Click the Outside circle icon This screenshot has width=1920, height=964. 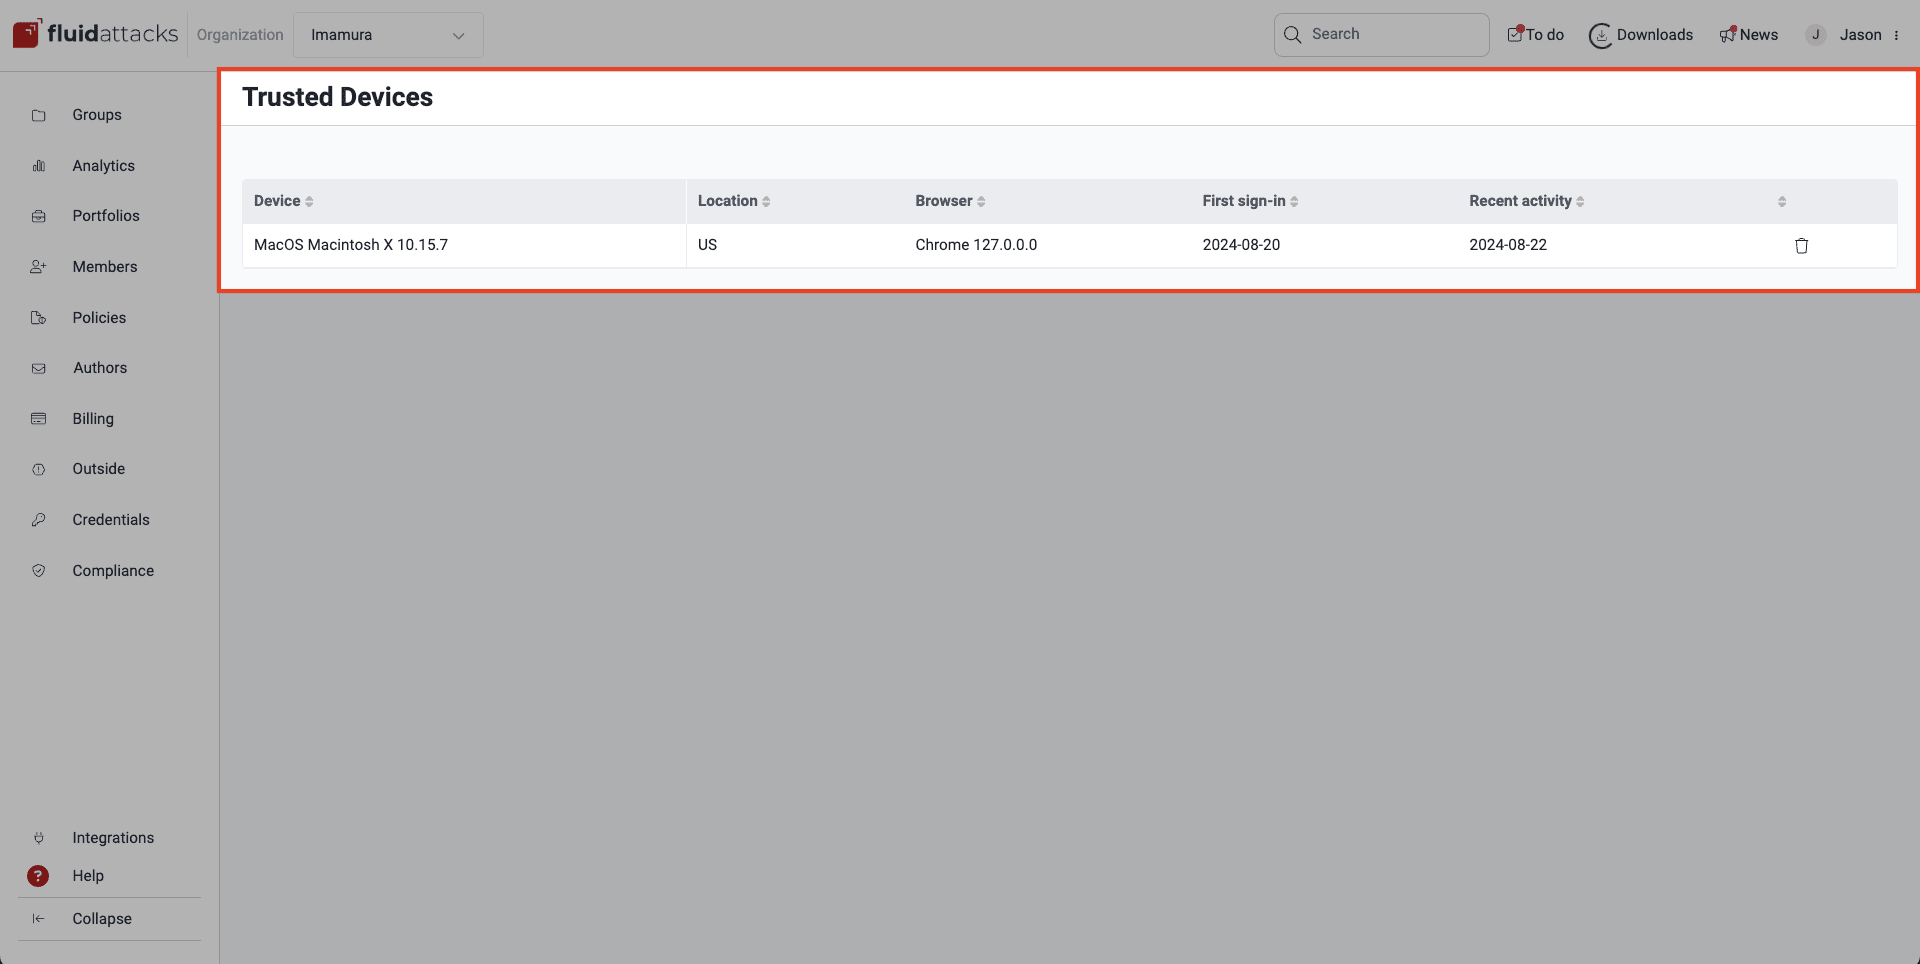pyautogui.click(x=39, y=469)
